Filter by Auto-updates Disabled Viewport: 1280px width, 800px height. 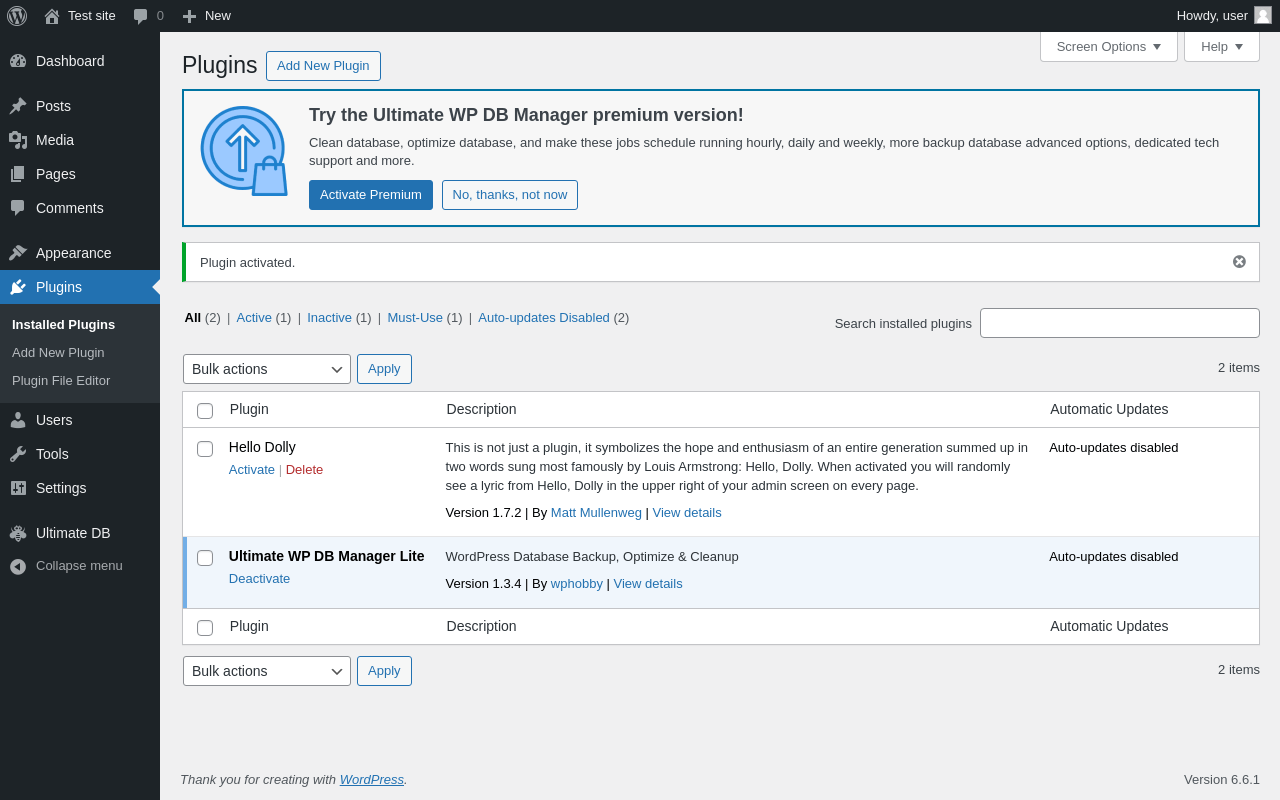tap(544, 318)
